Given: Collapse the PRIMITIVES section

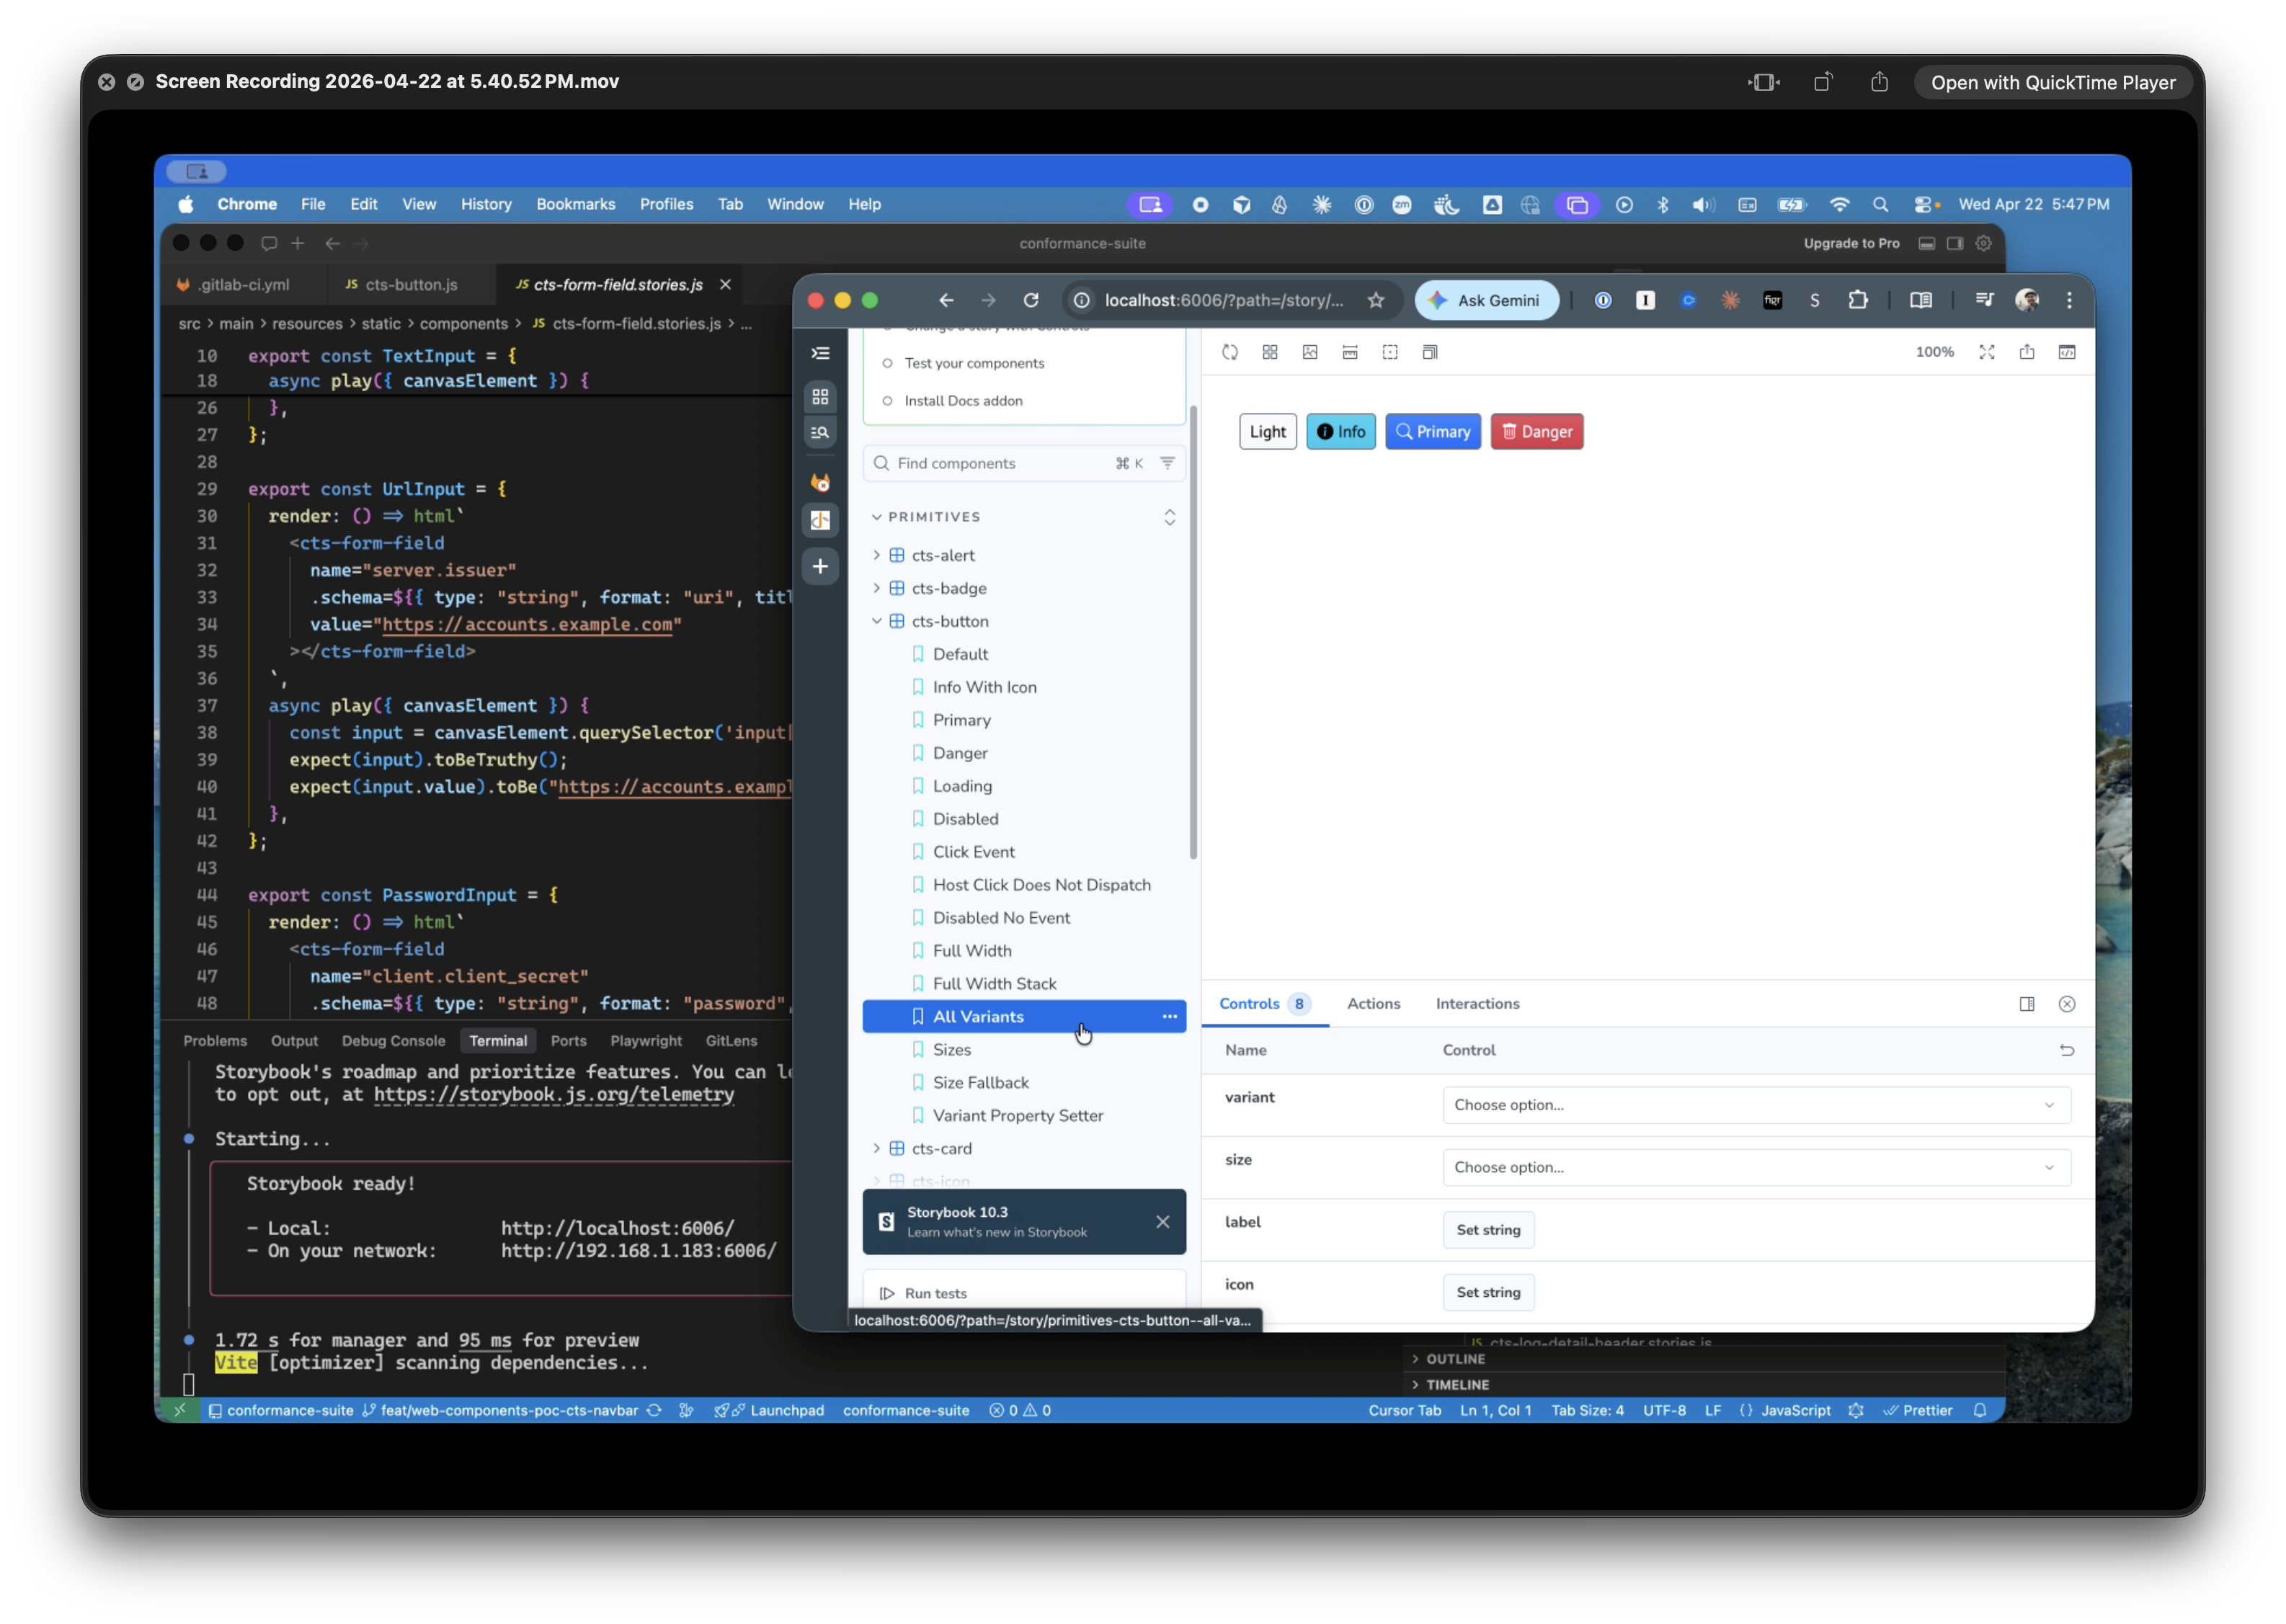Looking at the screenshot, I should [x=926, y=517].
